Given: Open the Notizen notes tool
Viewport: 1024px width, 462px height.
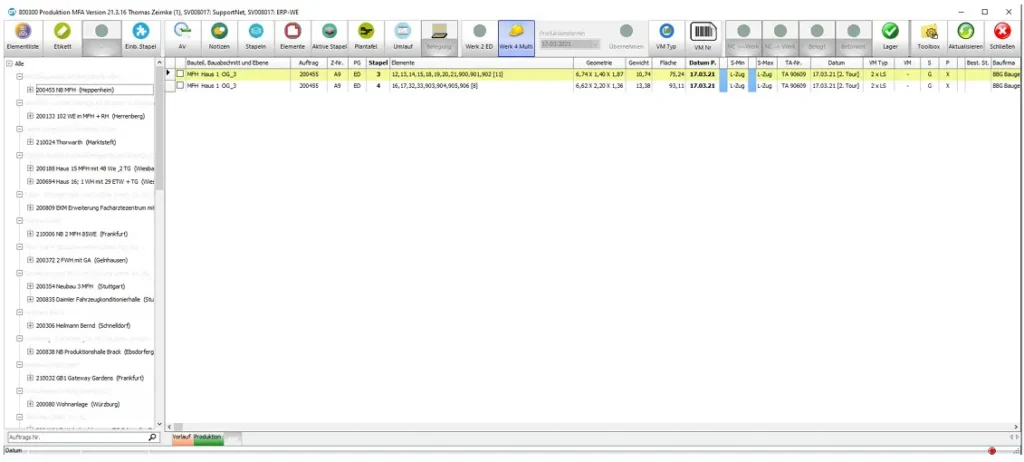Looking at the screenshot, I should pyautogui.click(x=218, y=35).
